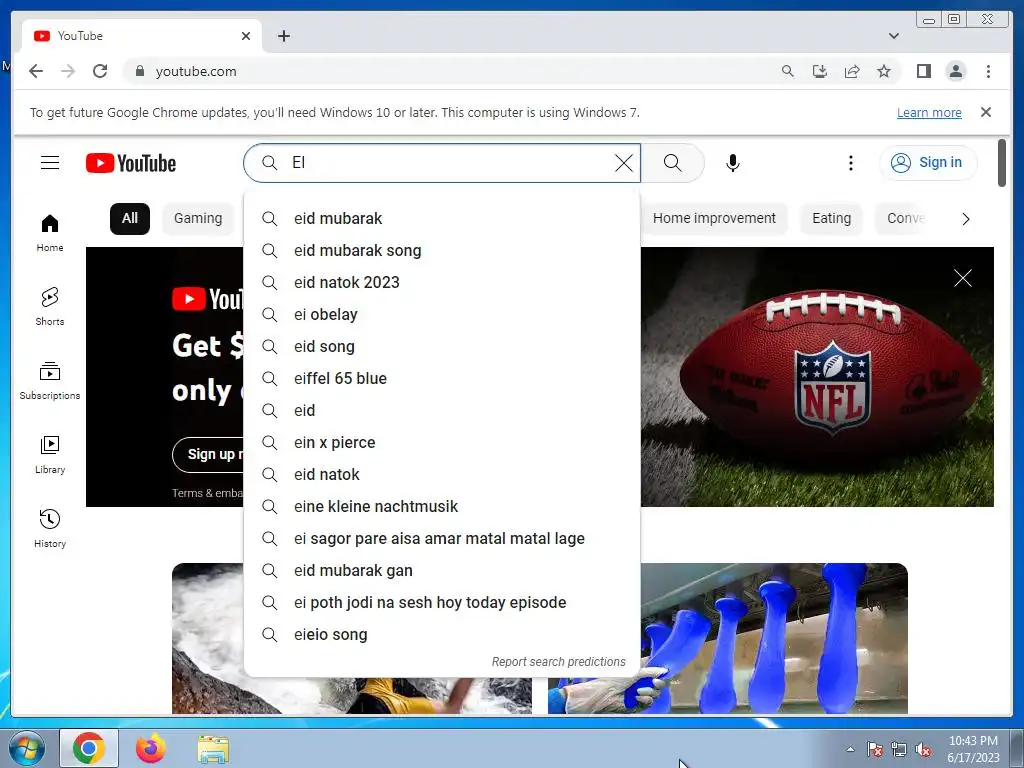Click the Chrome zoom magnifier icon
This screenshot has height=768, width=1024.
(788, 71)
